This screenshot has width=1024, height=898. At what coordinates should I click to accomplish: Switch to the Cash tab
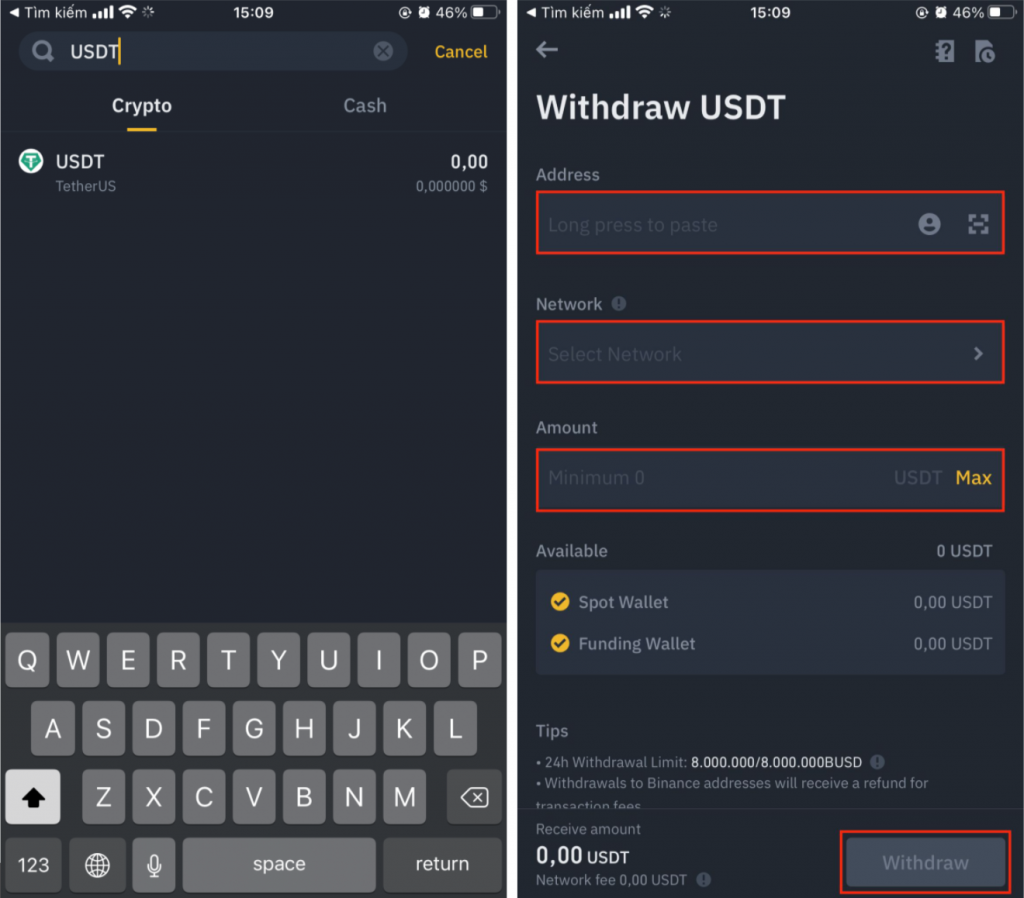pyautogui.click(x=365, y=106)
